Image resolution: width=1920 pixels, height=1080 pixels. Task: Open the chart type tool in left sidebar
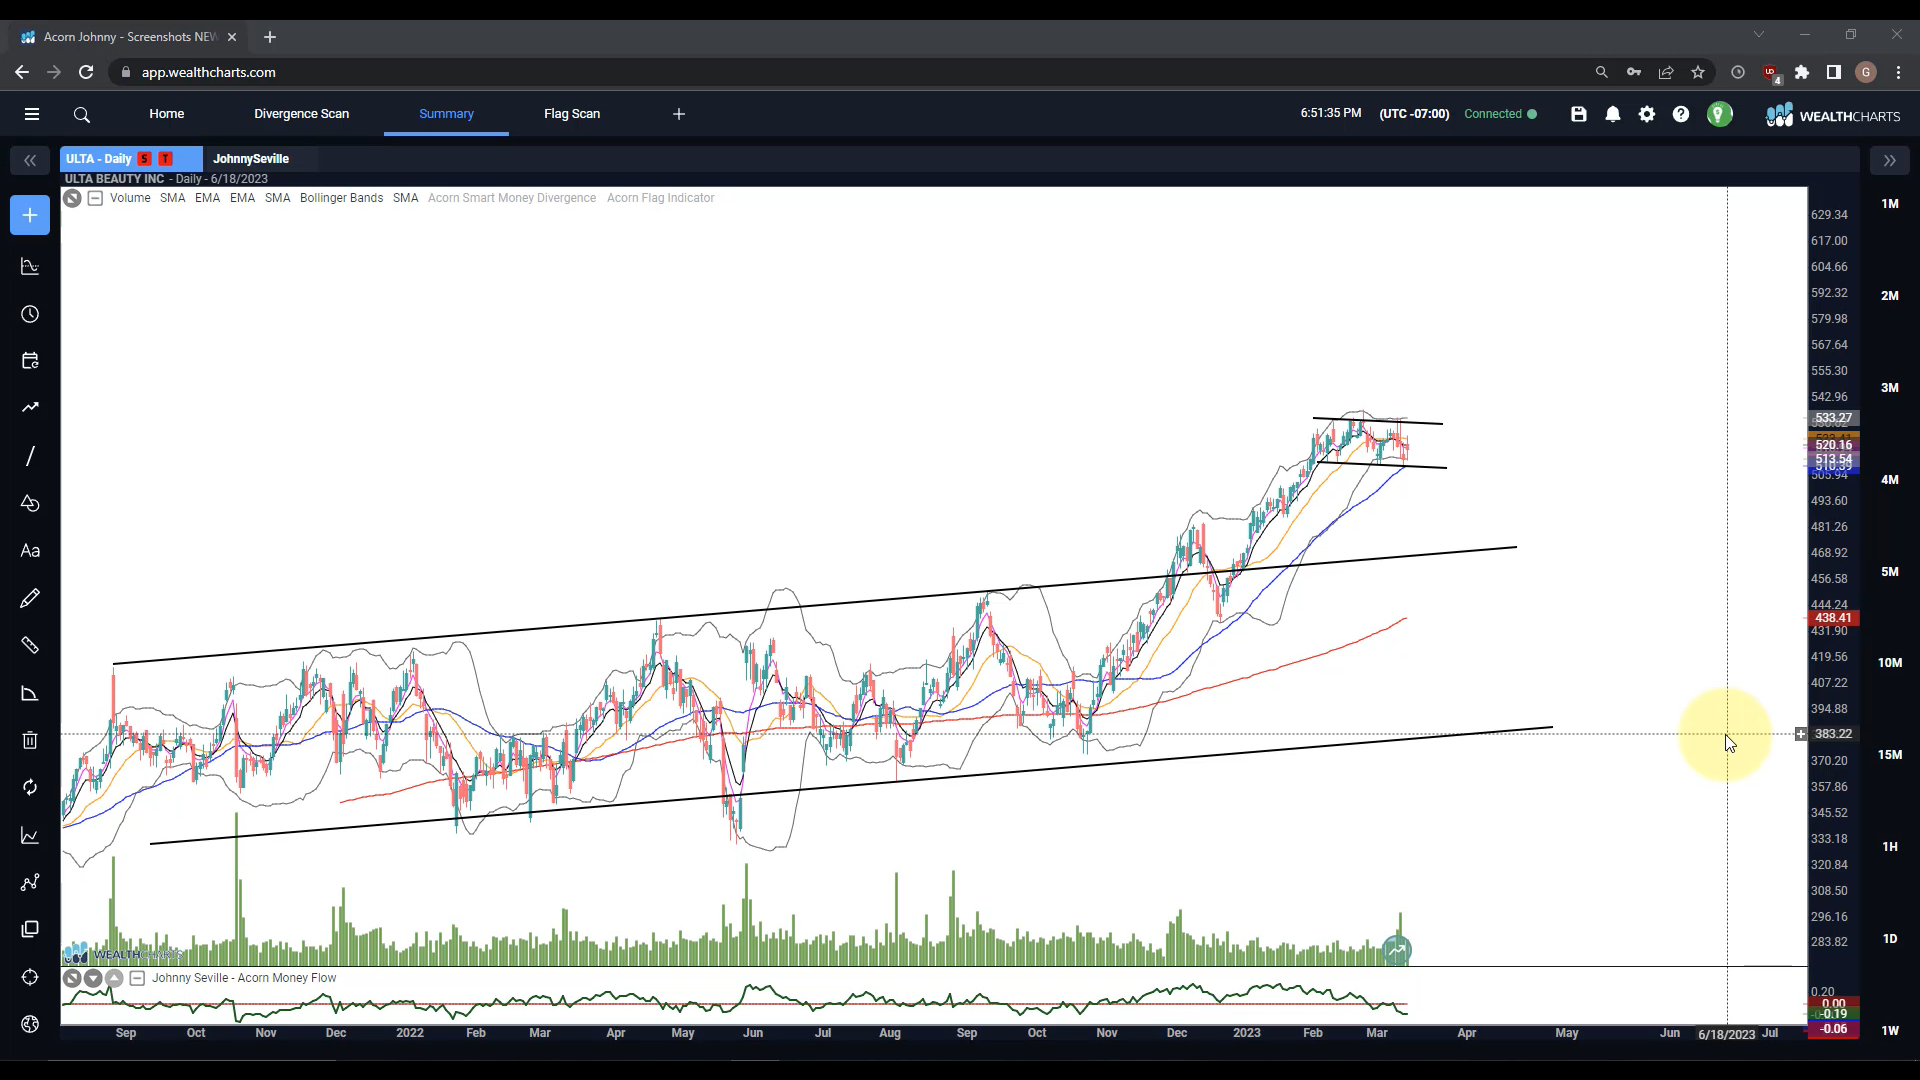click(x=30, y=267)
